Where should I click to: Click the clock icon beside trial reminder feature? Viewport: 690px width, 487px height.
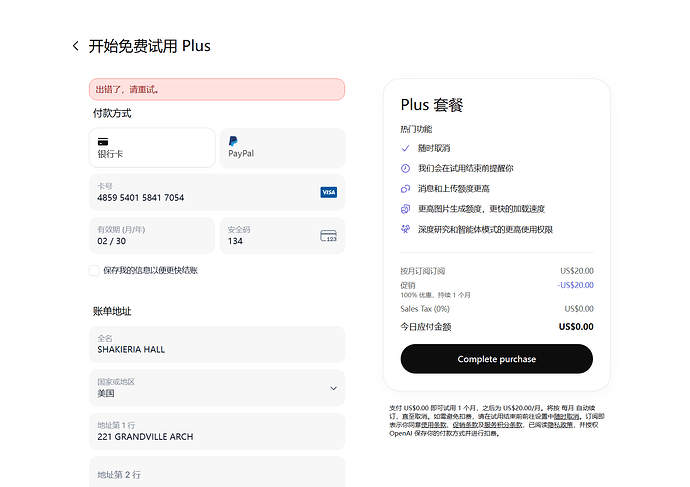coord(405,168)
